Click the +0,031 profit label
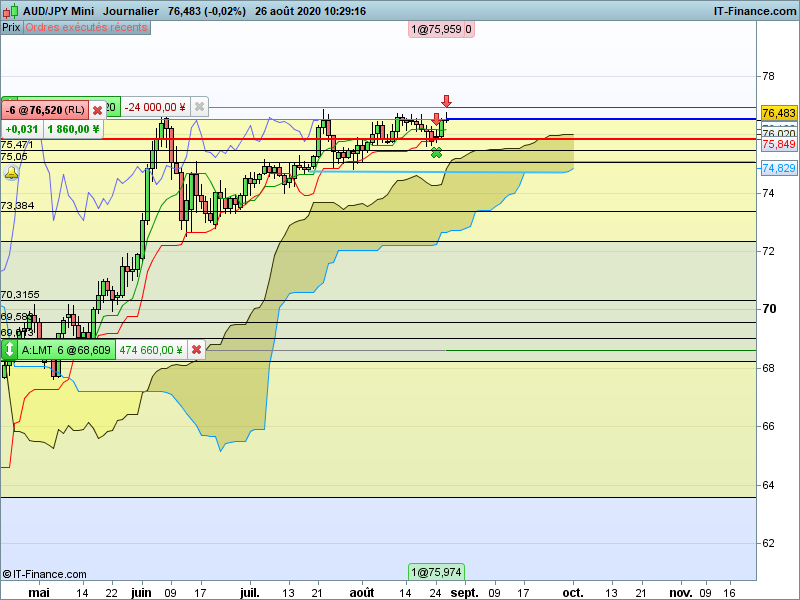800x600 pixels. coord(21,129)
